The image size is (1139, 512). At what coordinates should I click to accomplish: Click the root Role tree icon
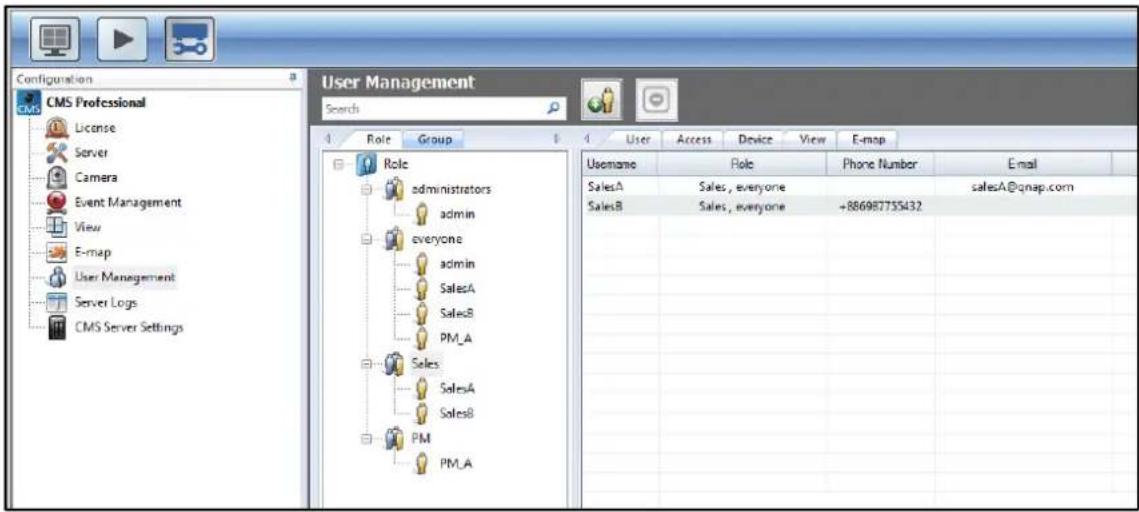366,164
